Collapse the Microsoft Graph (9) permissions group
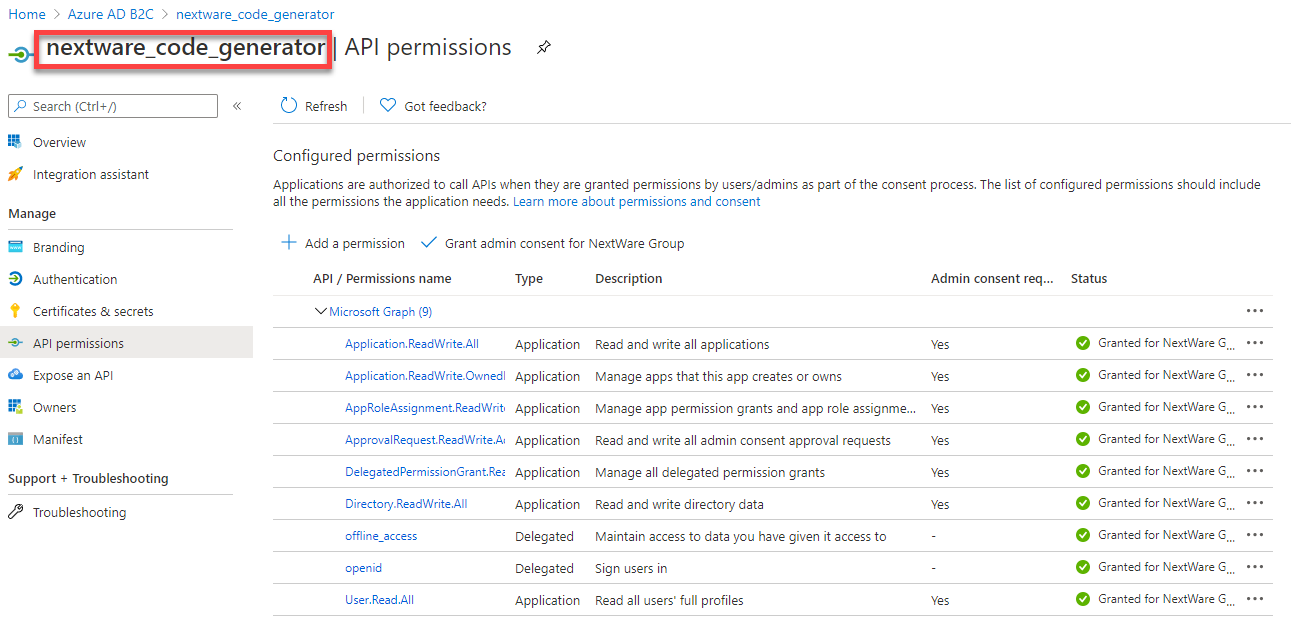Screen dimensions: 1291x632 [x=321, y=312]
